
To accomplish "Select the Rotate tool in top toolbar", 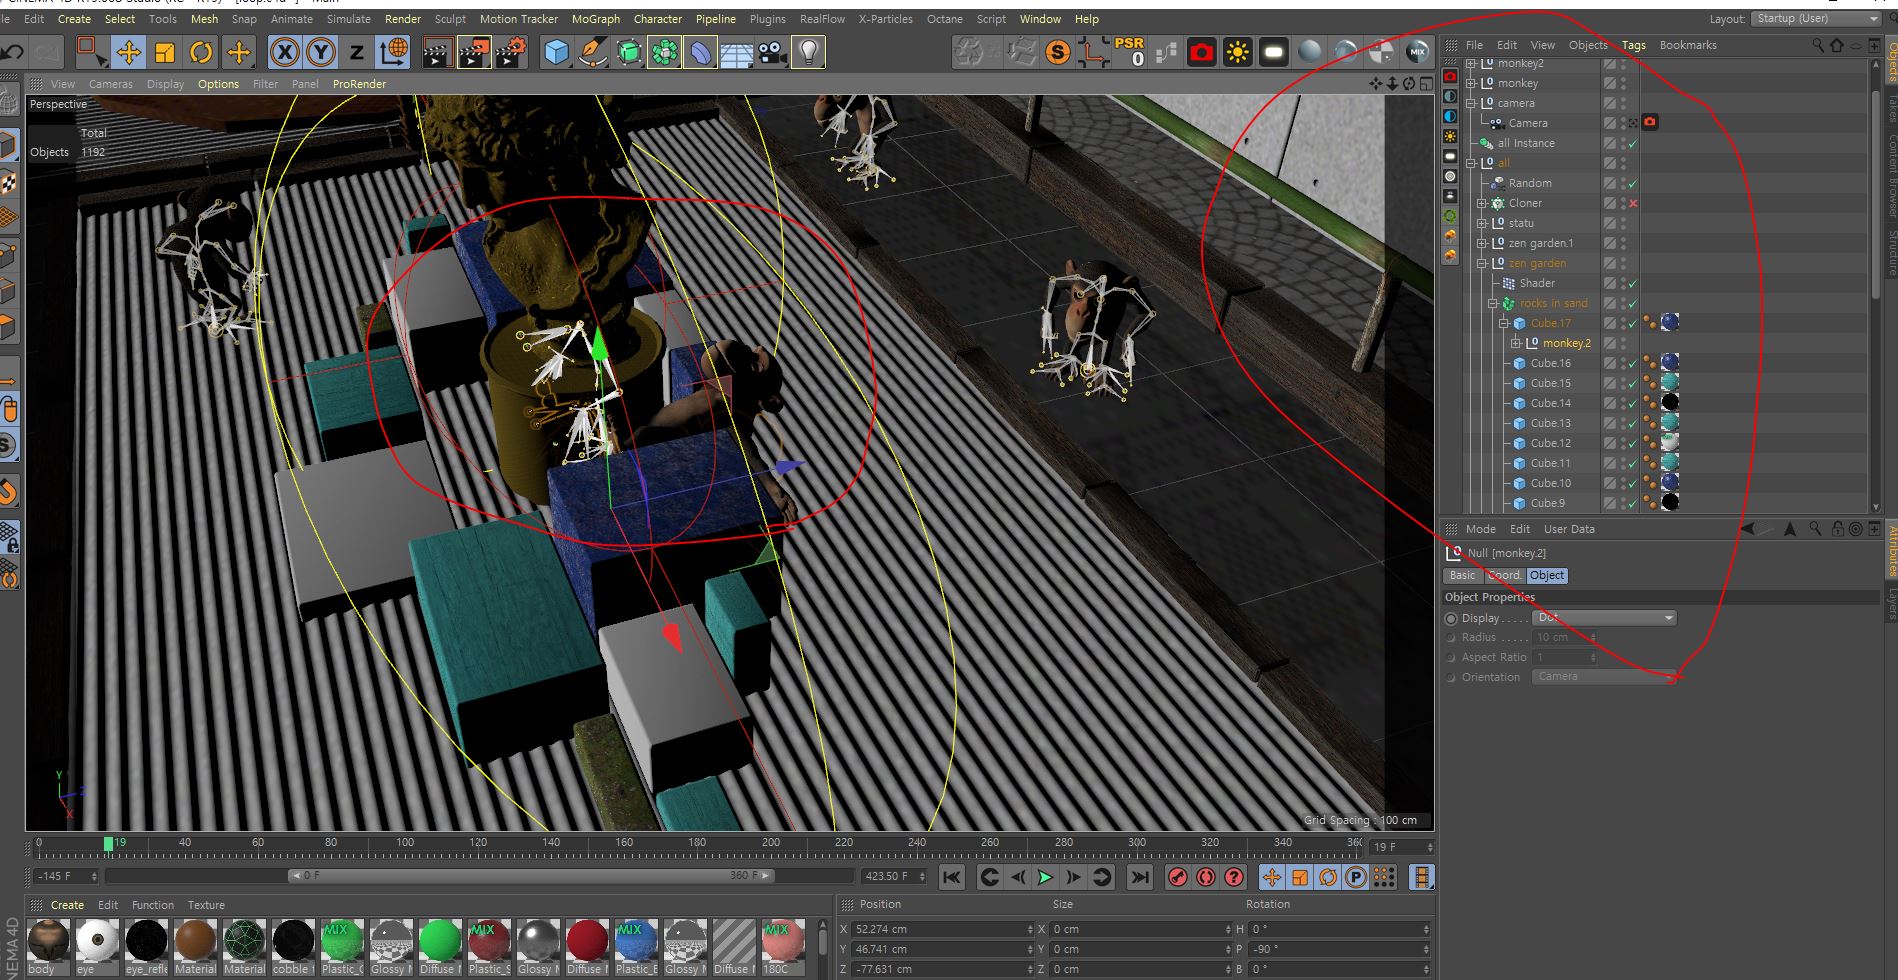I will (201, 52).
